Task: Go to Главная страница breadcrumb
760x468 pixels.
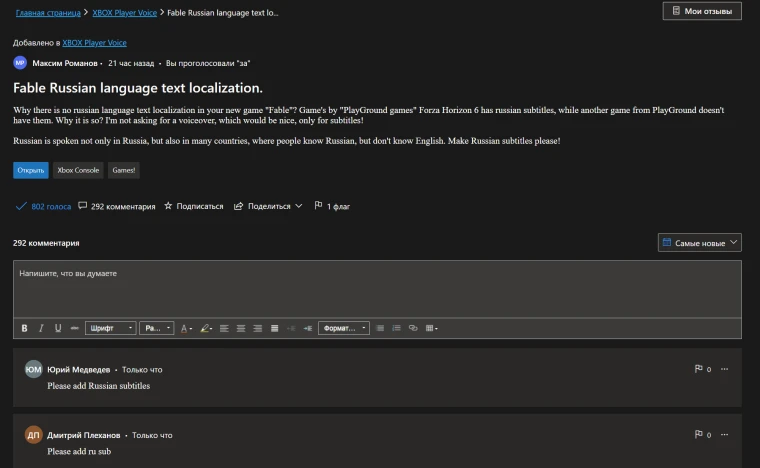Action: [x=48, y=13]
